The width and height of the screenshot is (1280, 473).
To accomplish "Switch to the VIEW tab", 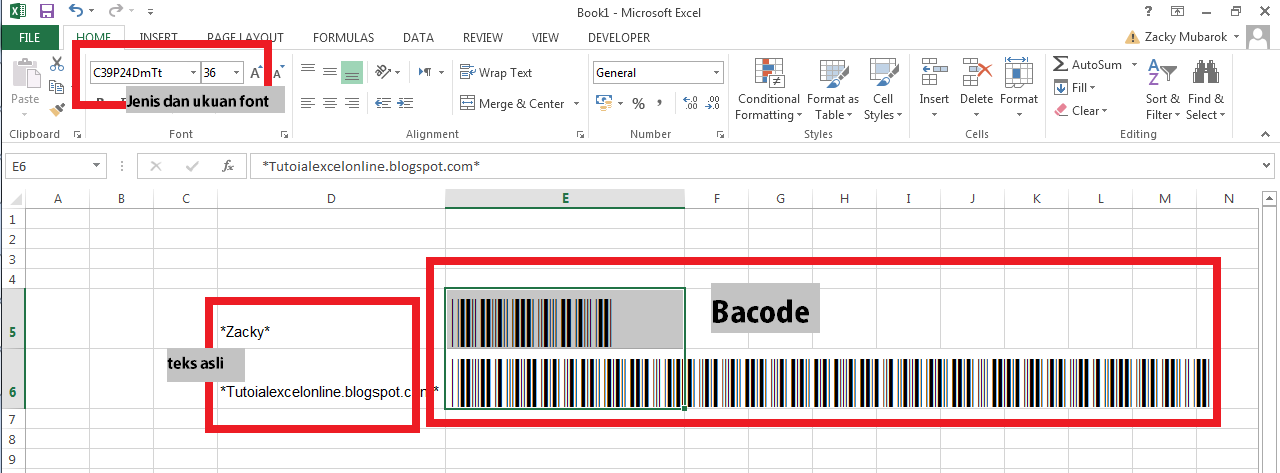I will (x=545, y=37).
